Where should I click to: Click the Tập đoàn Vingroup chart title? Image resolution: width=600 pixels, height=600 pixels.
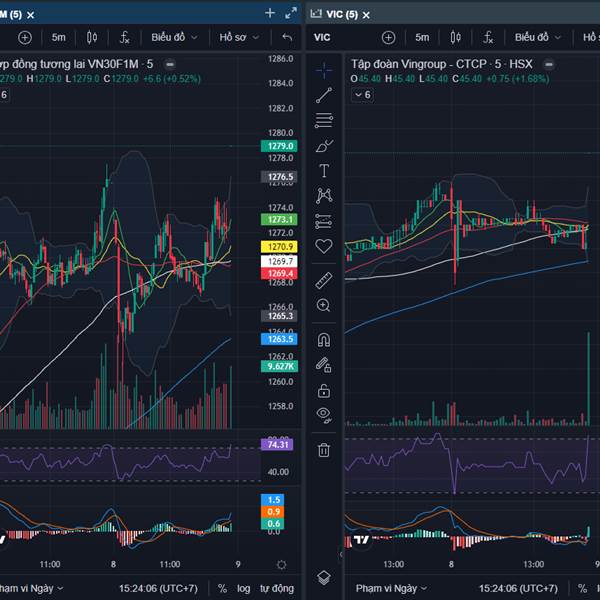pyautogui.click(x=442, y=64)
